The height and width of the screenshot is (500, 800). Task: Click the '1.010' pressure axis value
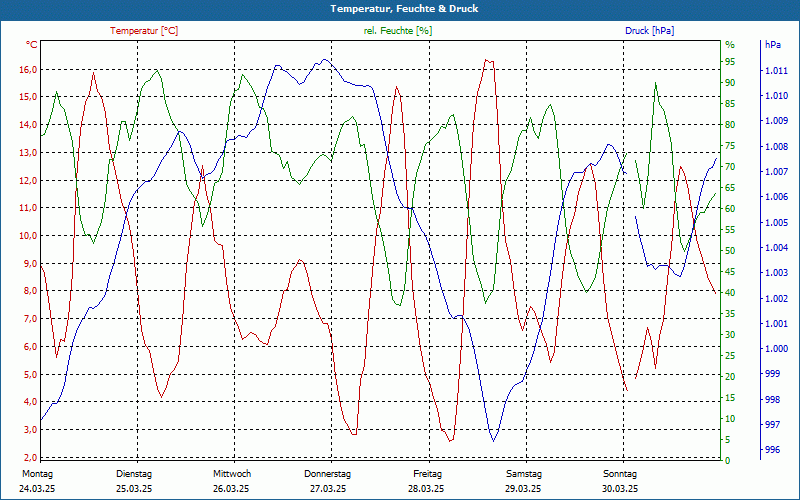pos(777,95)
